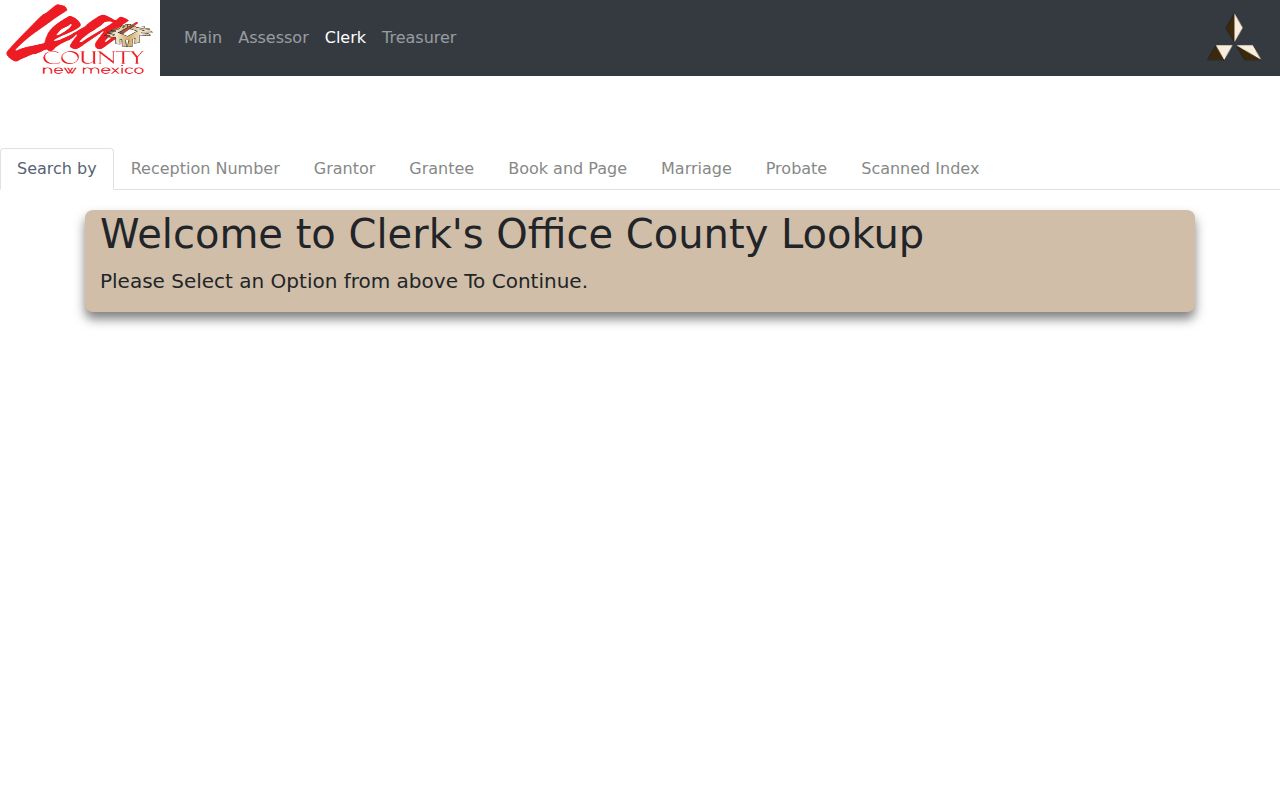Screen dimensions: 1280x800
Task: Select the Search by tab
Action: coord(57,169)
